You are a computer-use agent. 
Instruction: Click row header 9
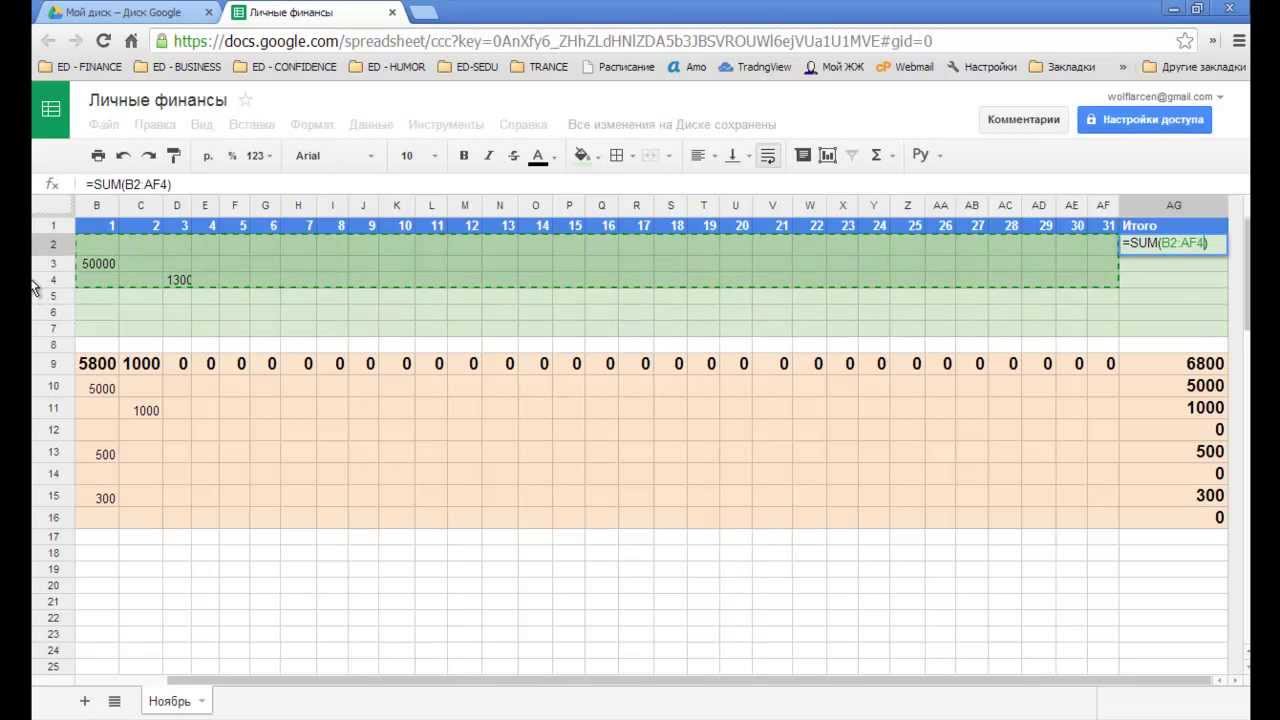point(53,364)
